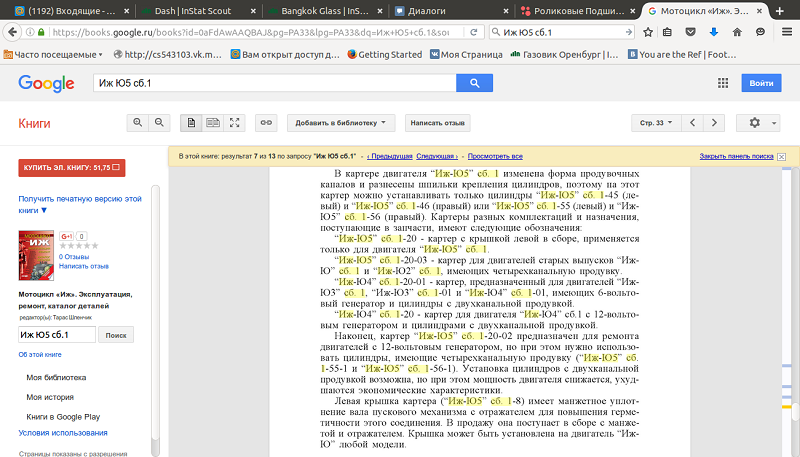The height and width of the screenshot is (457, 800).
Task: Open the settings gear menu
Action: point(758,122)
